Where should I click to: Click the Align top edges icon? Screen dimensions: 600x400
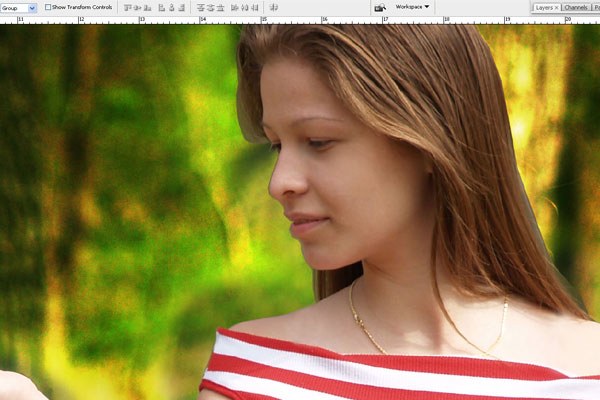point(128,7)
